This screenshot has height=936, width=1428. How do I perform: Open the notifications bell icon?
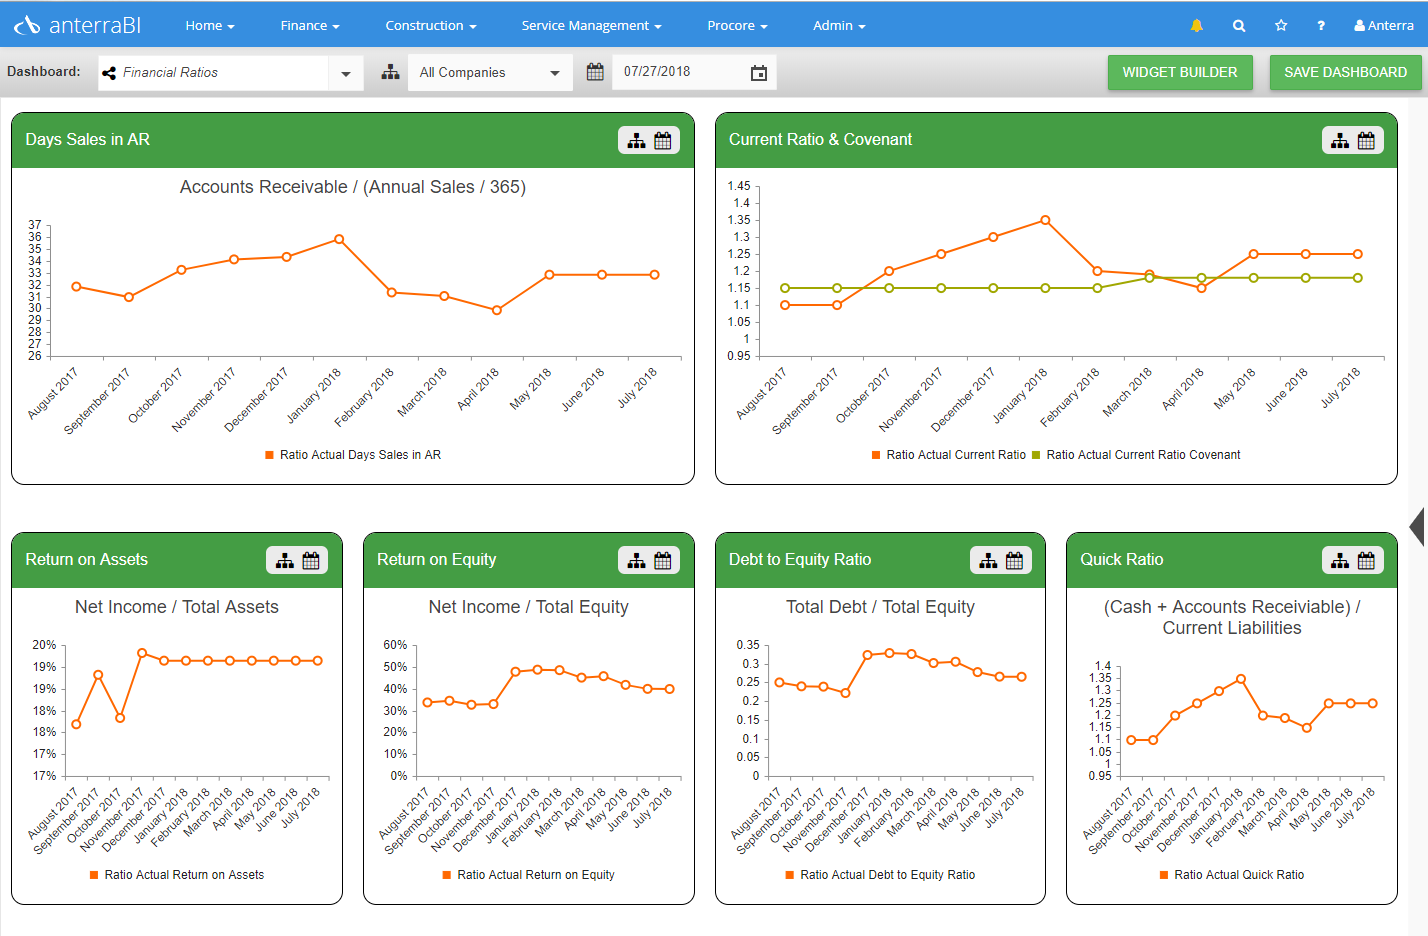[1196, 26]
